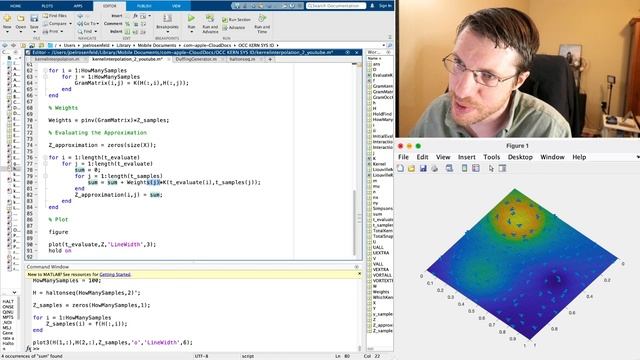Collapse the for loop at line 76
The image size is (640, 360).
(x=45, y=158)
